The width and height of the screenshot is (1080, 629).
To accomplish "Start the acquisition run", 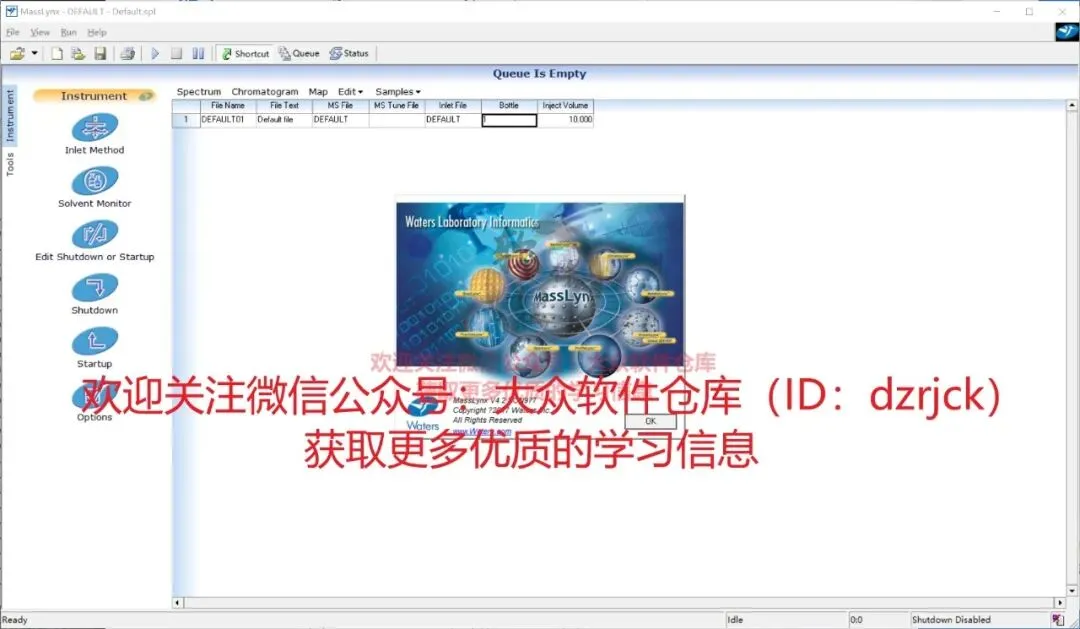I will [x=155, y=53].
